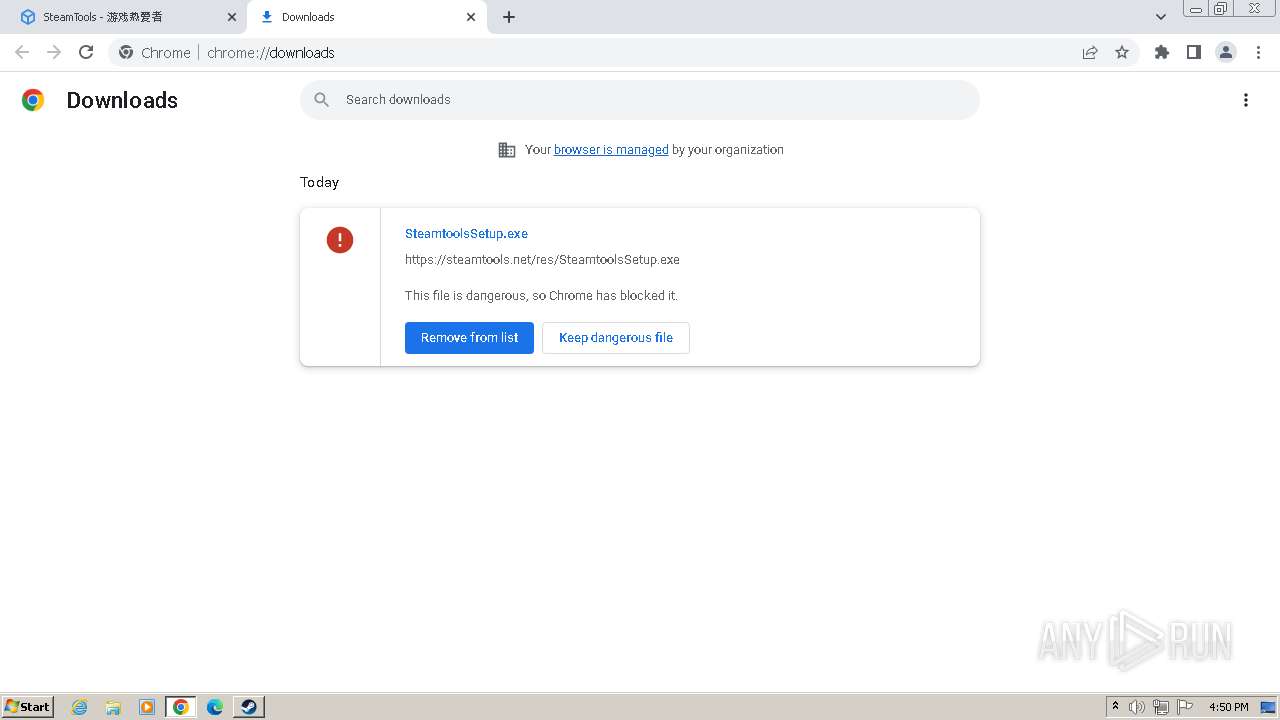Viewport: 1280px width, 720px height.
Task: Click the file is dangerous warning text
Action: (x=541, y=296)
